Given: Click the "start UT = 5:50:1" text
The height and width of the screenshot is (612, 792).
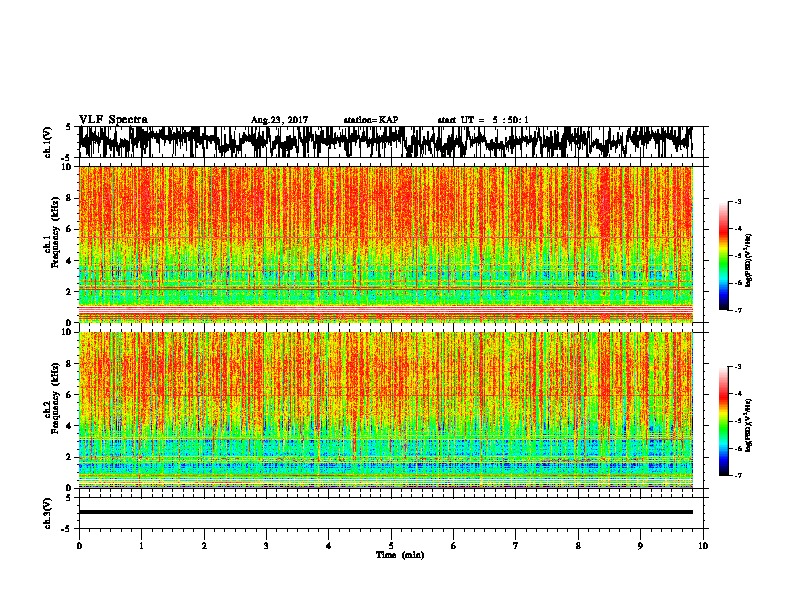Looking at the screenshot, I should [483, 120].
